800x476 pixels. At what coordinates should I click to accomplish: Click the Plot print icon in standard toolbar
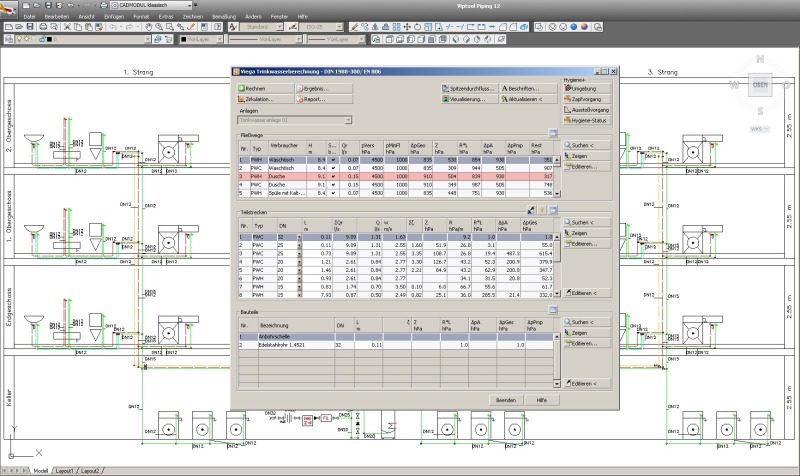pyautogui.click(x=43, y=27)
